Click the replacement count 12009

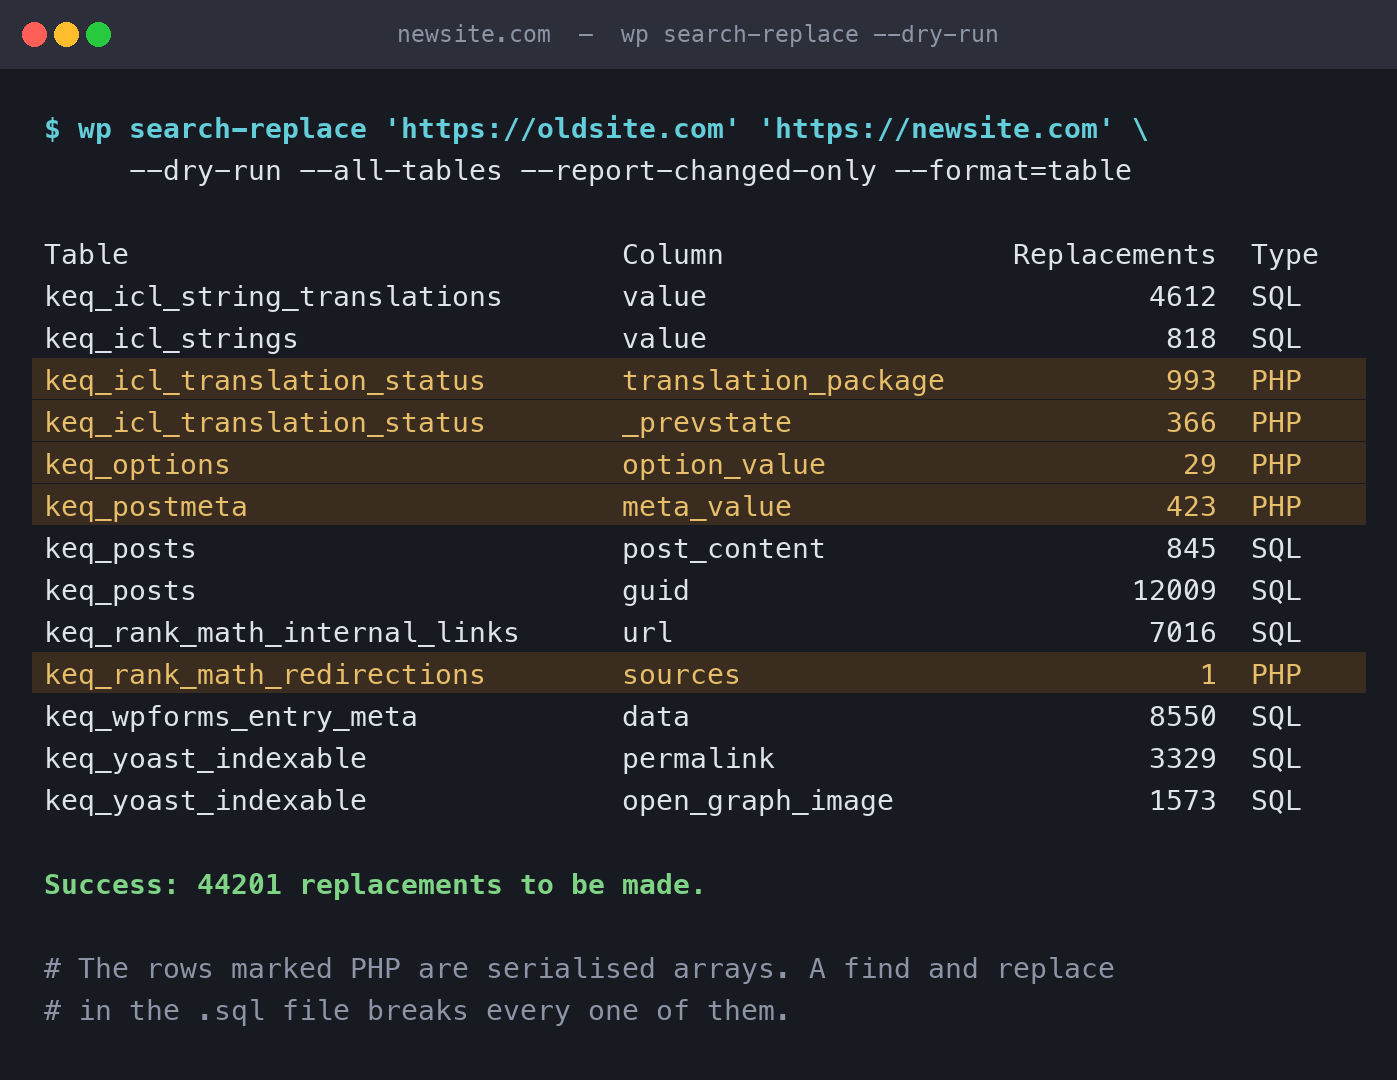point(1175,591)
